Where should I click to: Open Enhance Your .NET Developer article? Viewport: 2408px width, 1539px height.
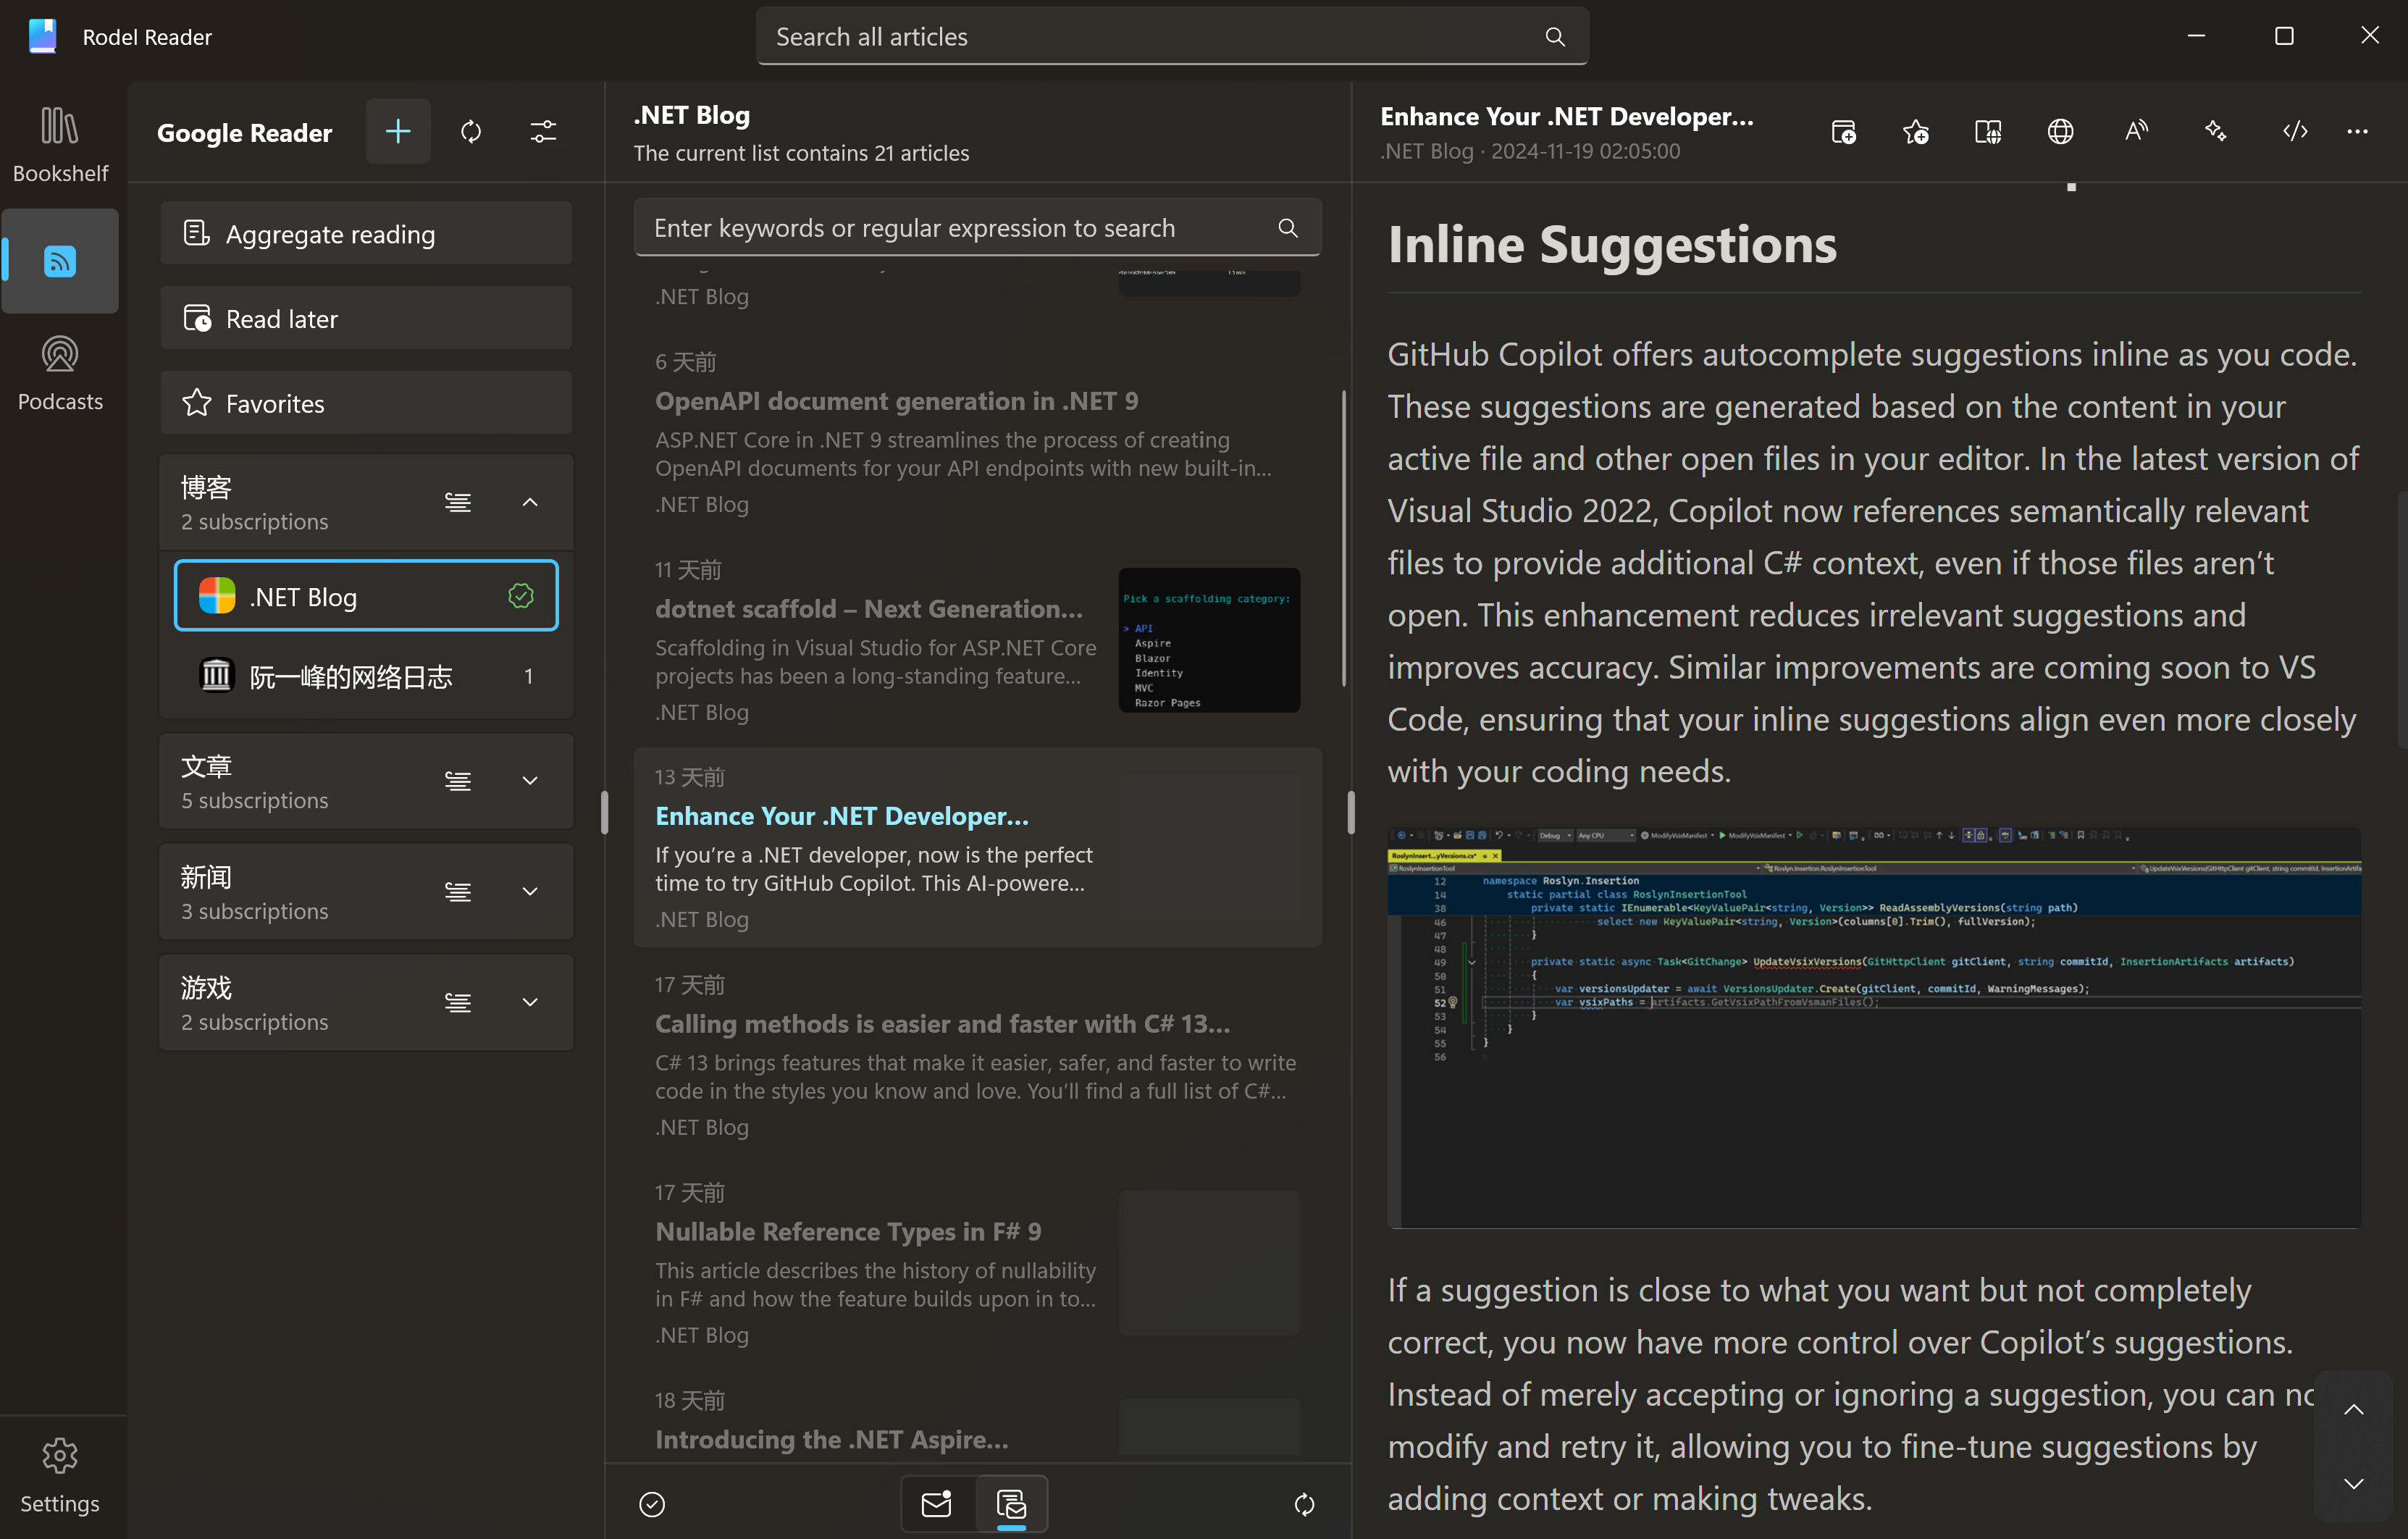977,848
